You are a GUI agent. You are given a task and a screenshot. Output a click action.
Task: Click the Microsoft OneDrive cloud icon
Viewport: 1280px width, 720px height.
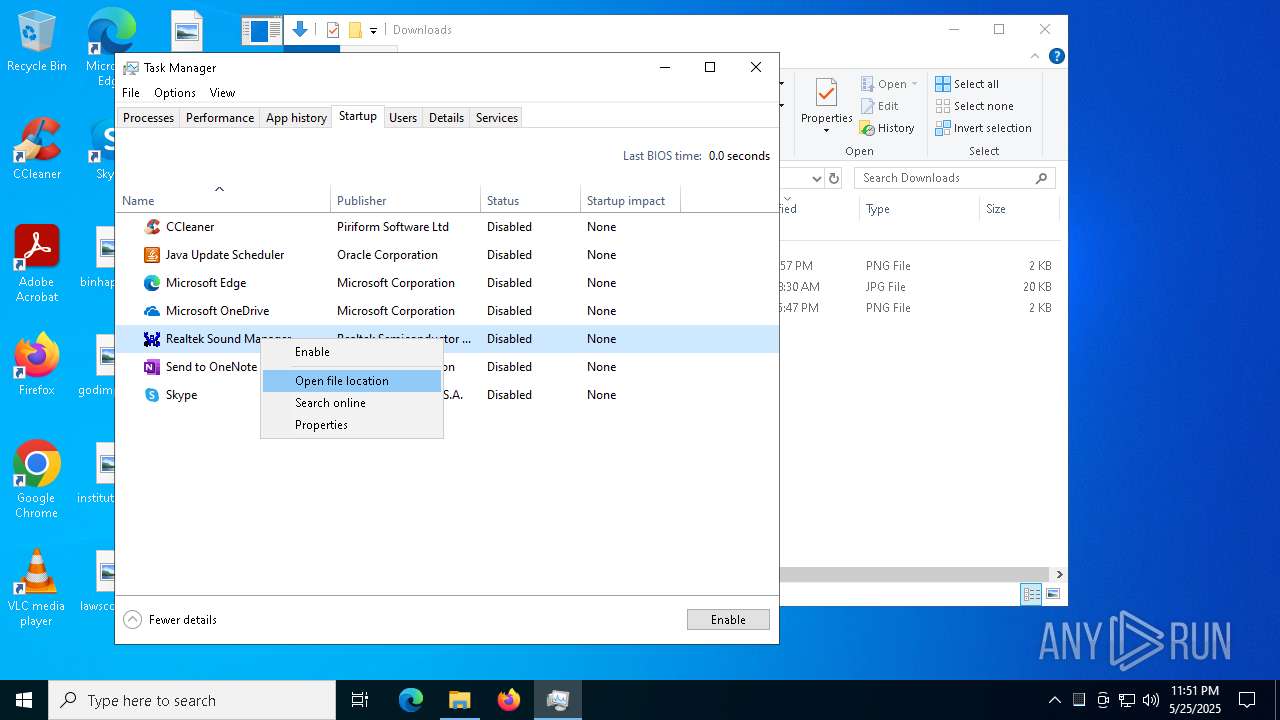pyautogui.click(x=152, y=311)
